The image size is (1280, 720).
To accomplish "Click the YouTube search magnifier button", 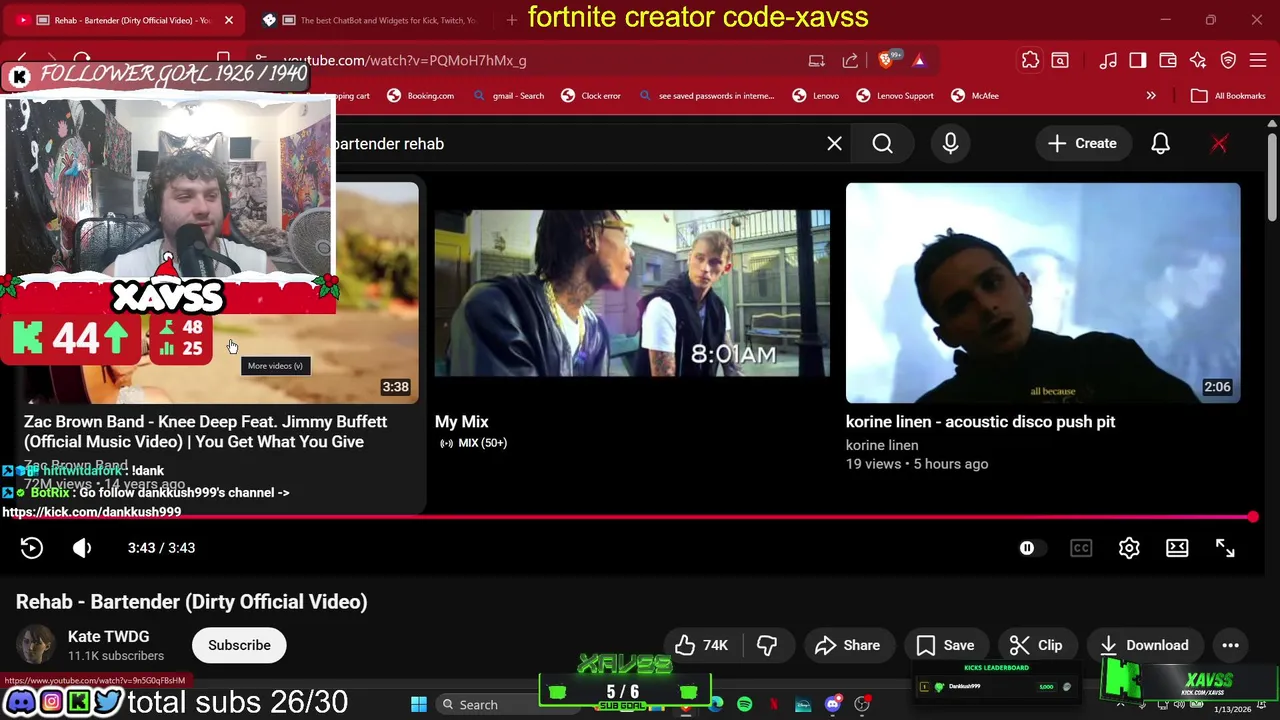I will (883, 144).
